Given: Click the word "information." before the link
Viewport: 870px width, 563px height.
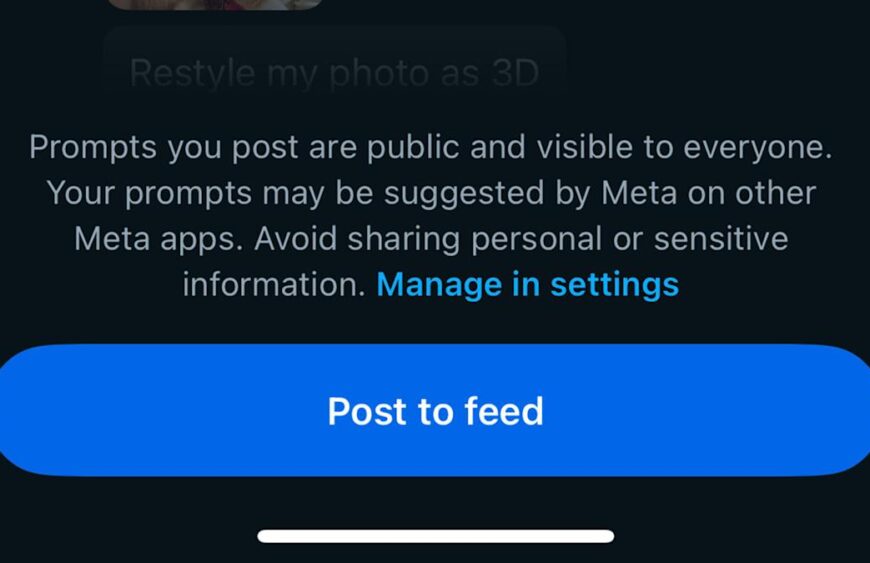Looking at the screenshot, I should coord(274,285).
